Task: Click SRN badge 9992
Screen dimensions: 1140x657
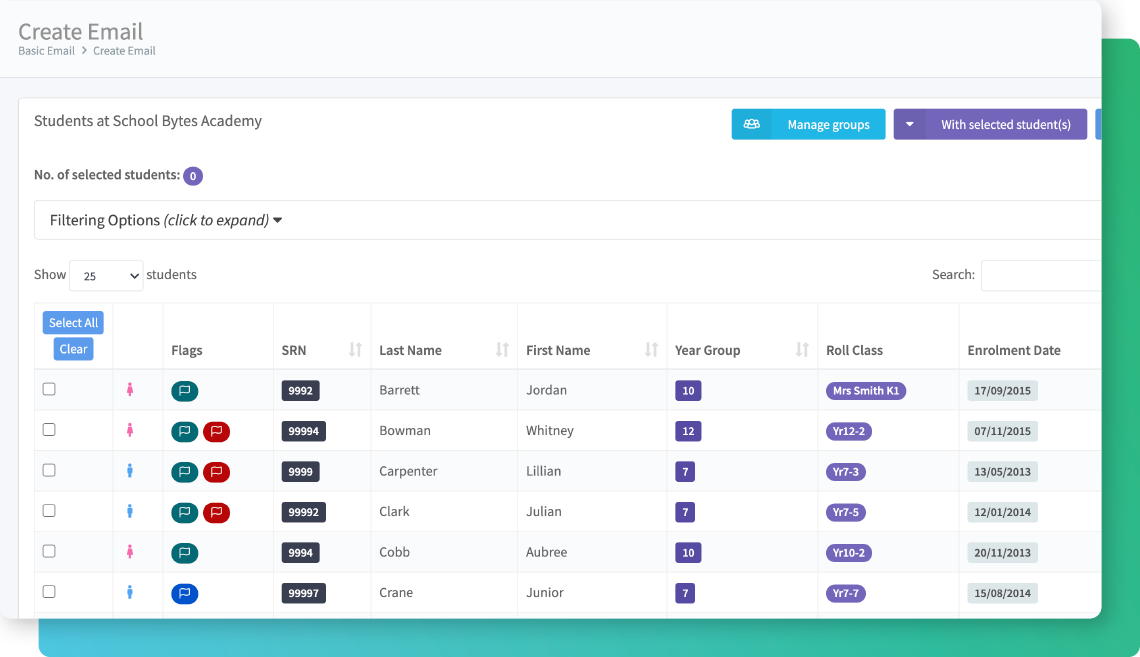Action: click(x=300, y=391)
